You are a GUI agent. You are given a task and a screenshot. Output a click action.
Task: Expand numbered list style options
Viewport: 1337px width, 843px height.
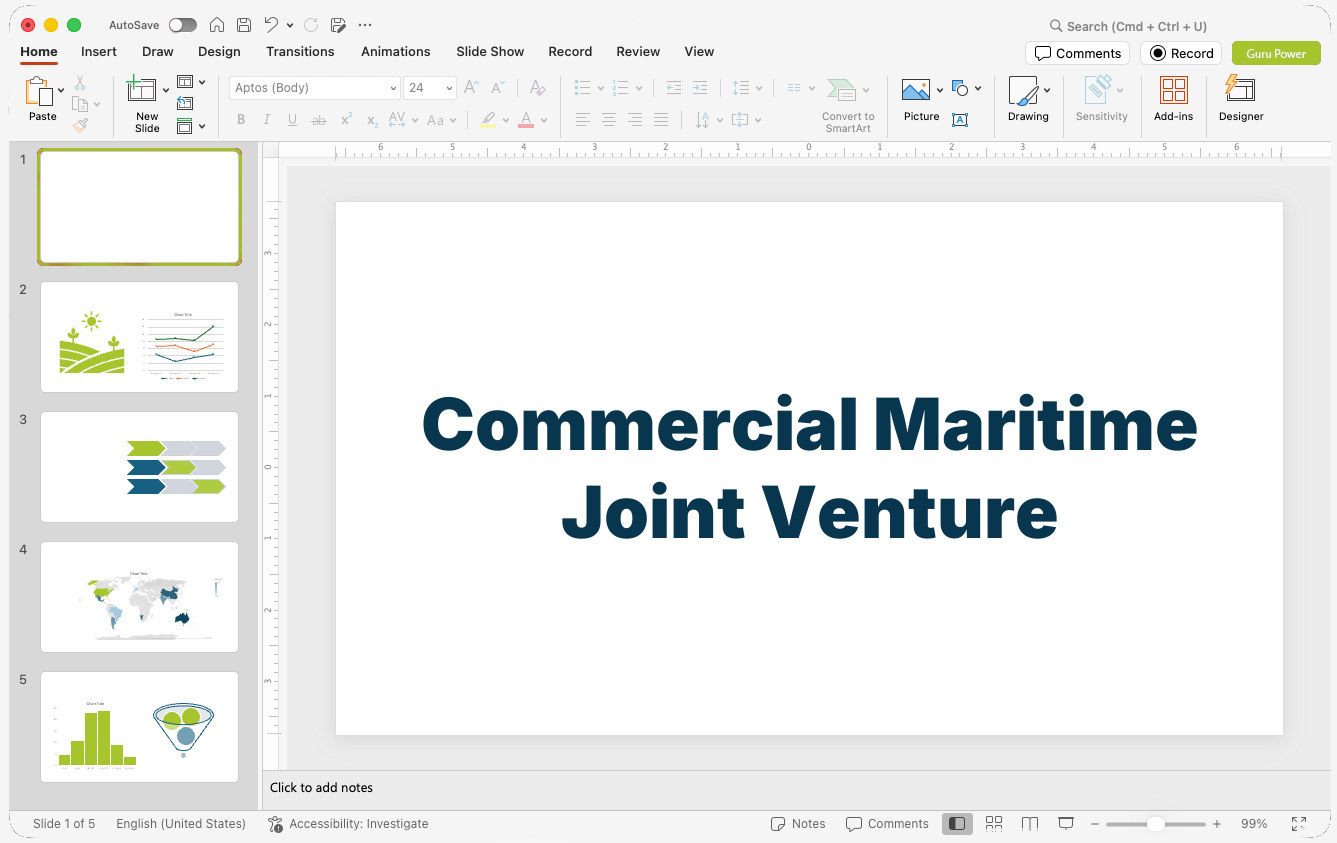[639, 88]
